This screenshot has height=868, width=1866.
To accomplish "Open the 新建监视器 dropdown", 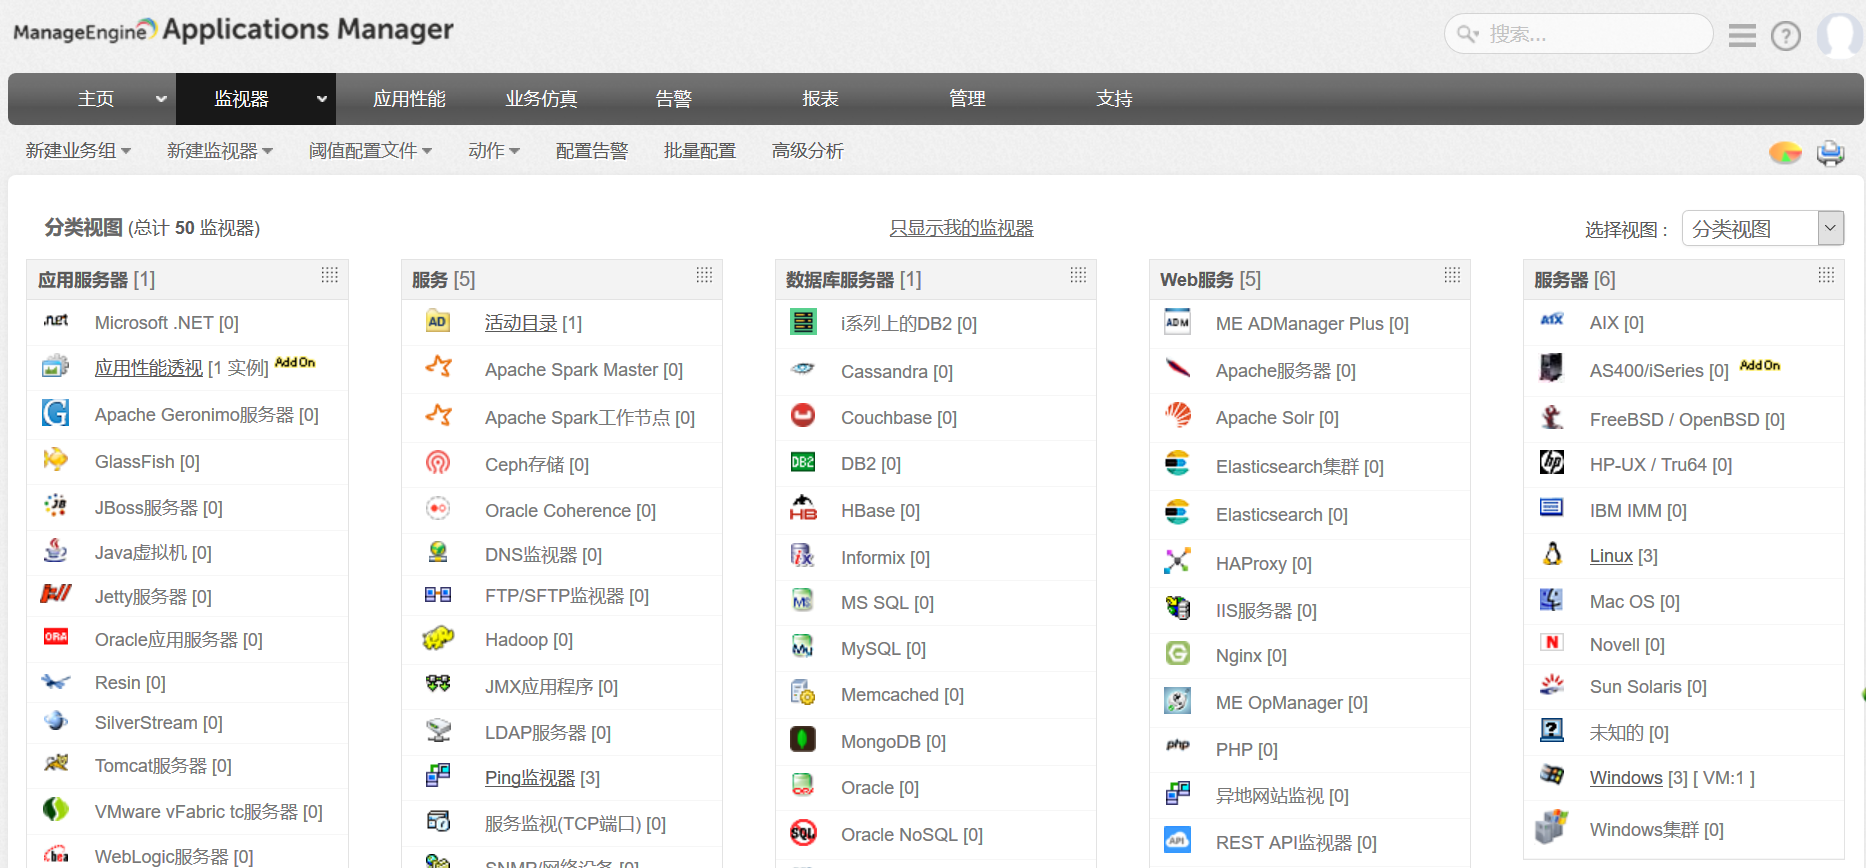I will point(220,151).
